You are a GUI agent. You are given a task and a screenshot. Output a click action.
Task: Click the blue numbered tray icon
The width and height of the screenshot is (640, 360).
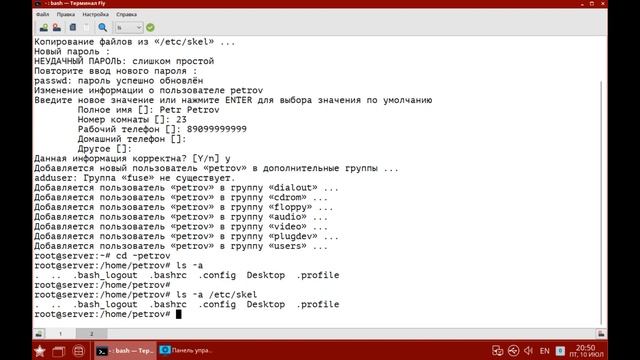click(560, 351)
